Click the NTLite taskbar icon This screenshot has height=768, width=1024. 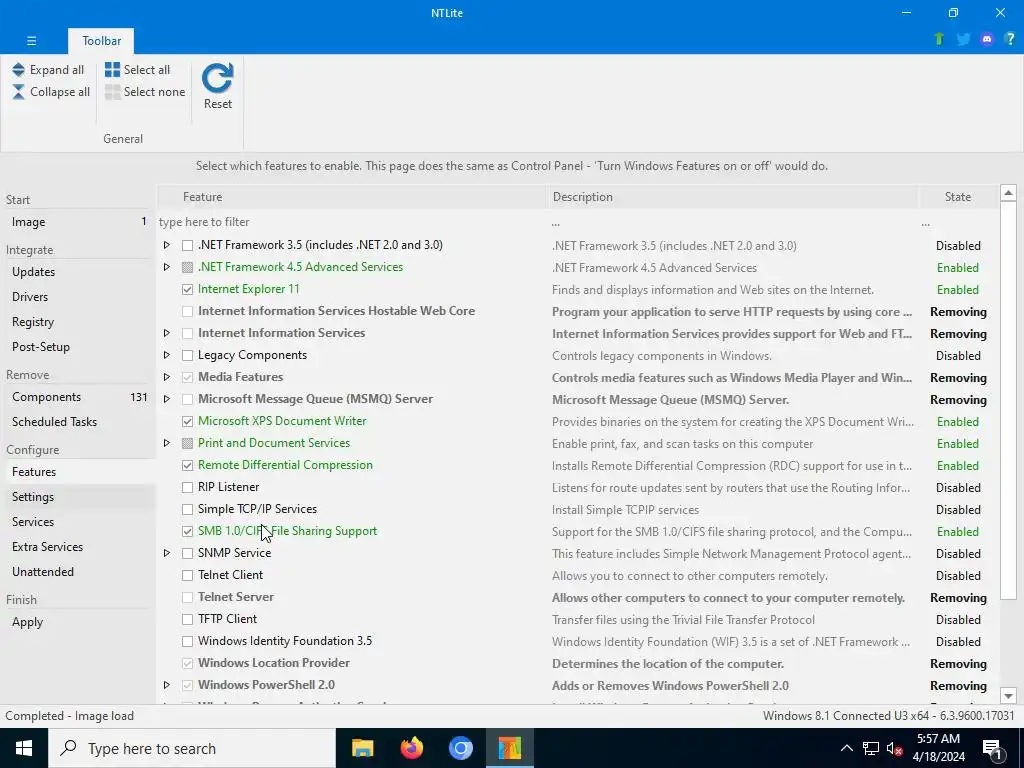click(509, 748)
